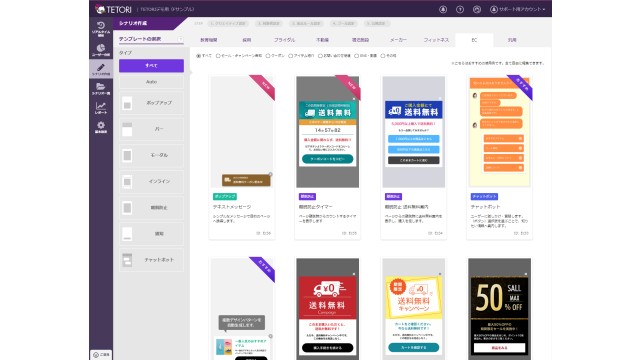Open the settings gear icon in sidebar
The image size is (640, 360).
tap(101, 127)
